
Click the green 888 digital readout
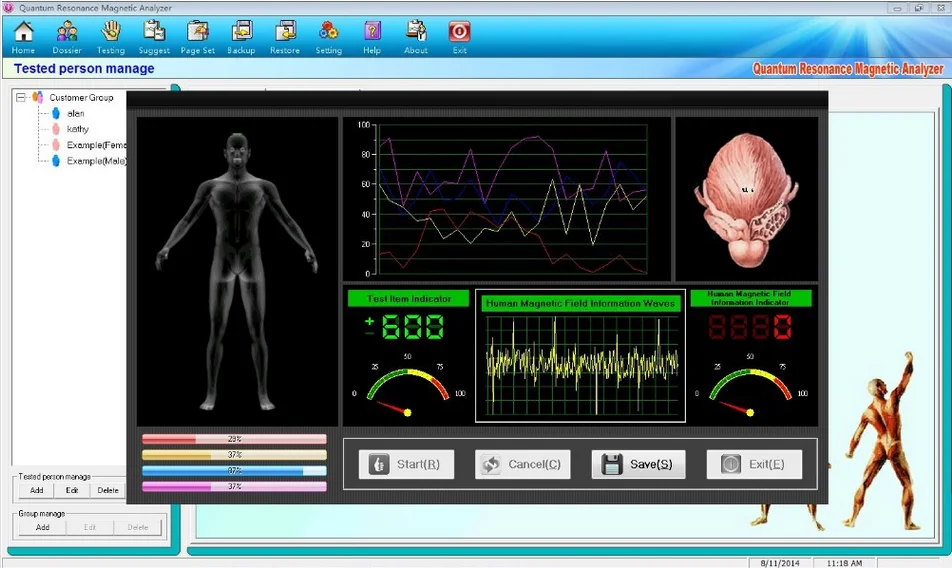click(x=413, y=327)
